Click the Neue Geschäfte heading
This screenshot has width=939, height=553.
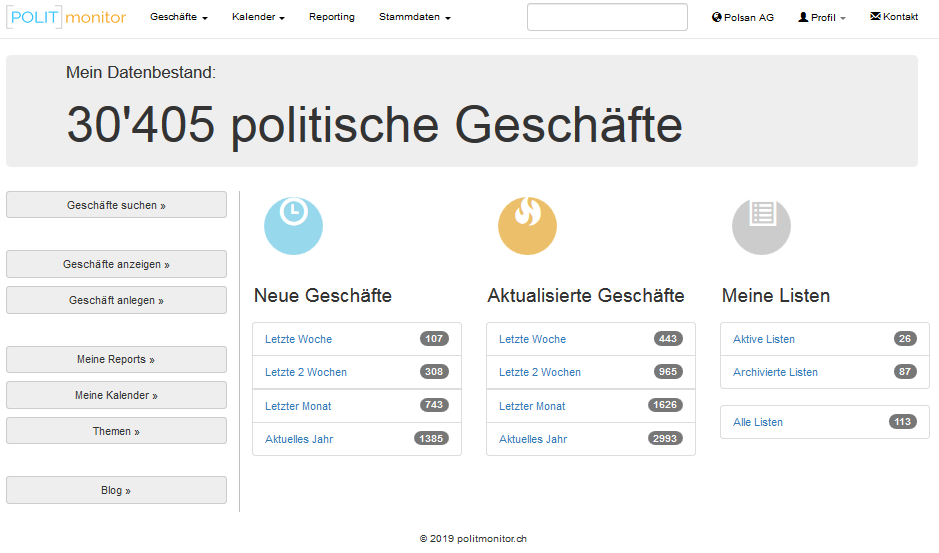point(323,295)
